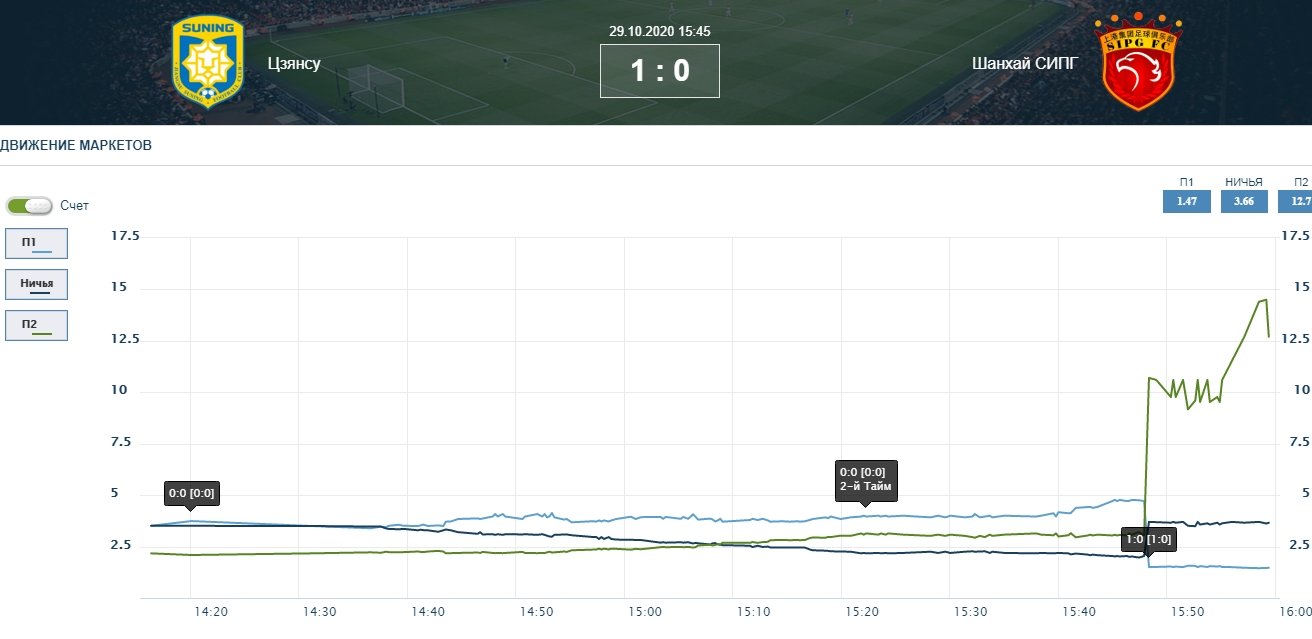Click the П2 line peak near 14.5
1312x639 pixels.
pyautogui.click(x=1263, y=300)
